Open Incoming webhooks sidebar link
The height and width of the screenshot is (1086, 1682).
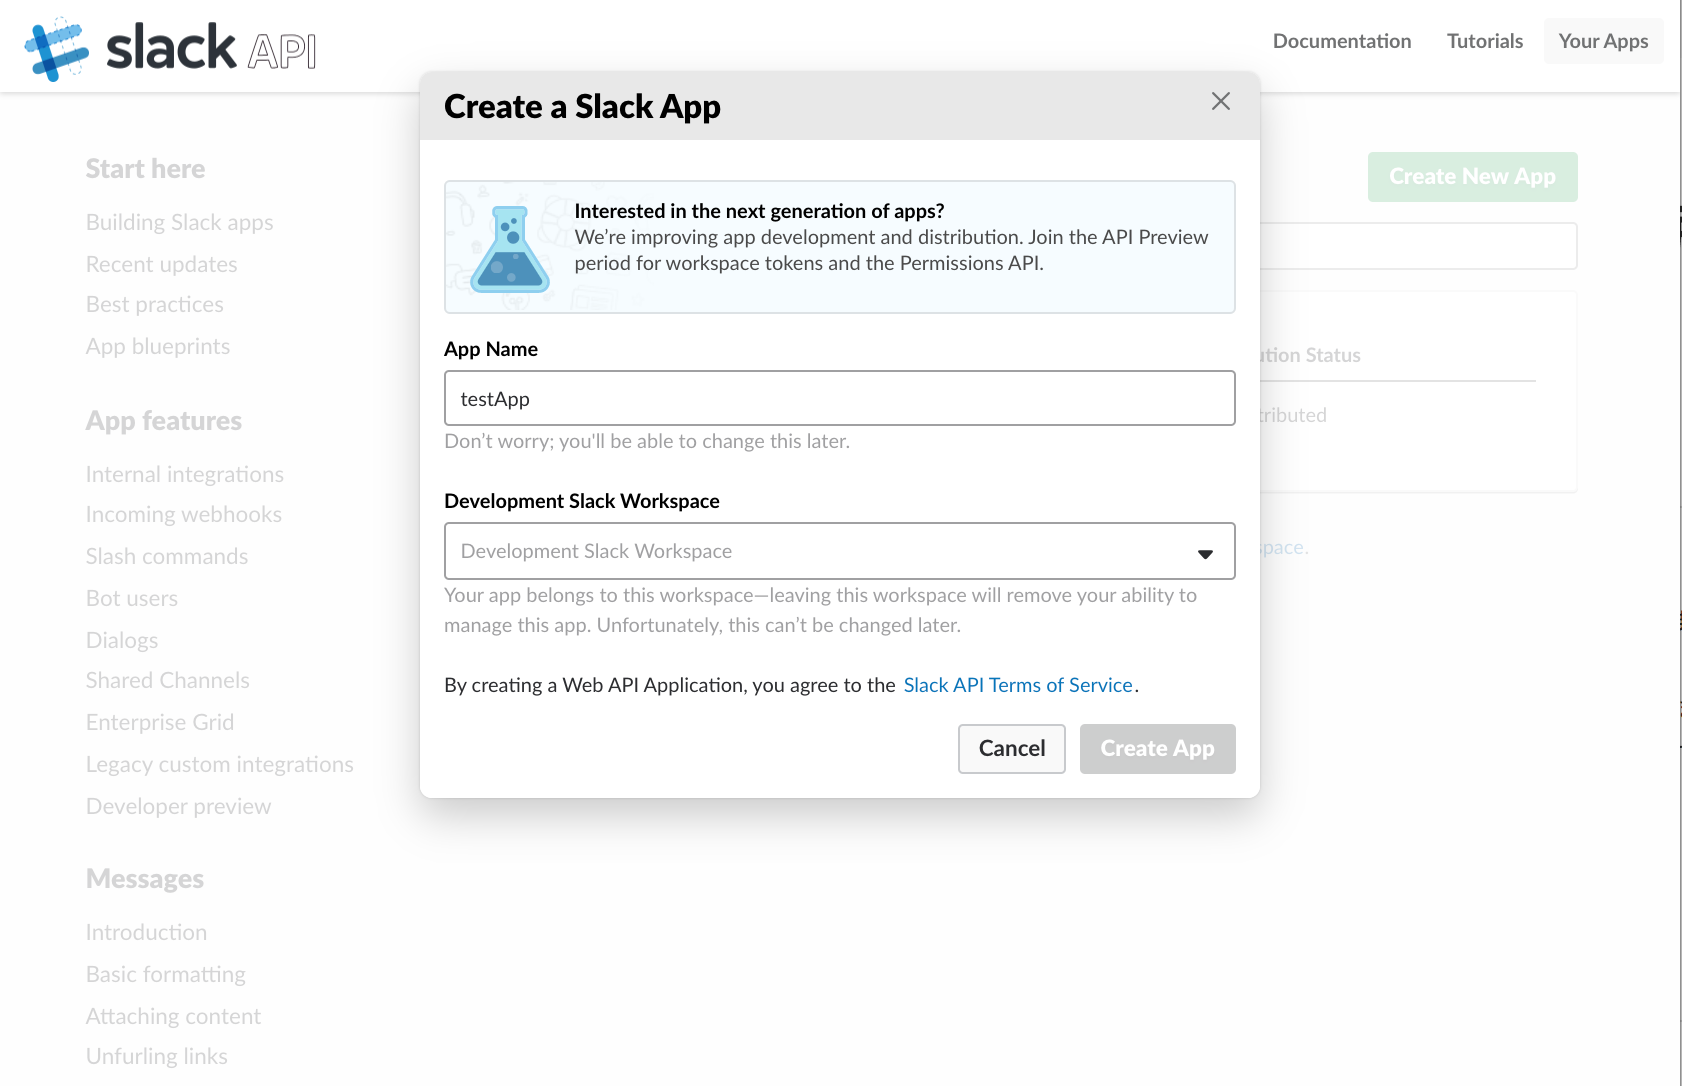[x=184, y=514]
